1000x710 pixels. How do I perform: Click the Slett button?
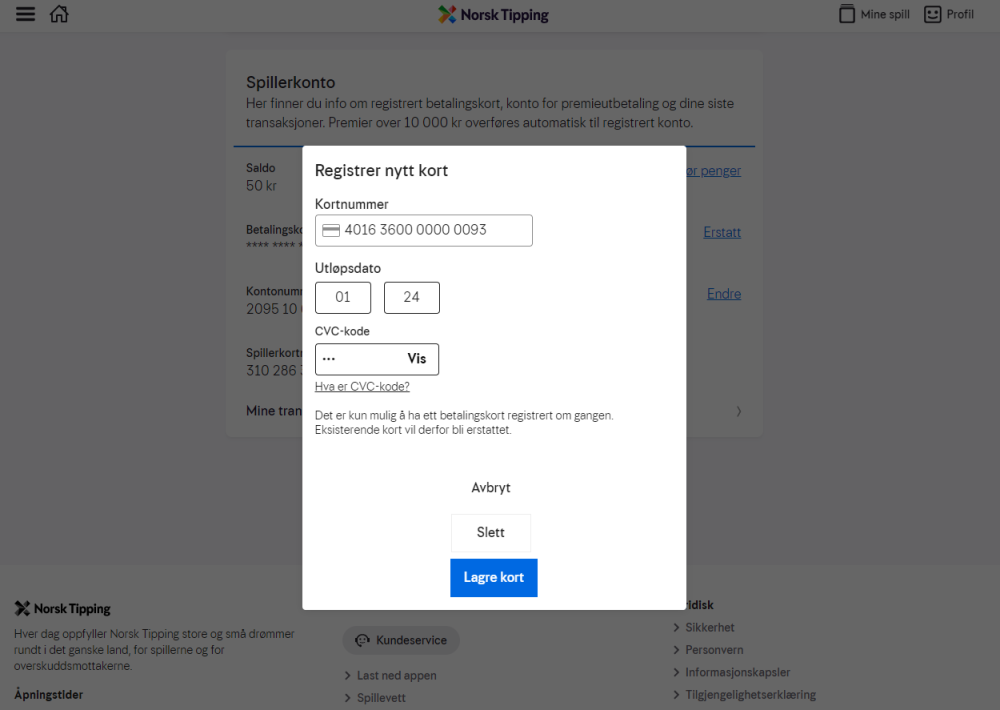(490, 533)
